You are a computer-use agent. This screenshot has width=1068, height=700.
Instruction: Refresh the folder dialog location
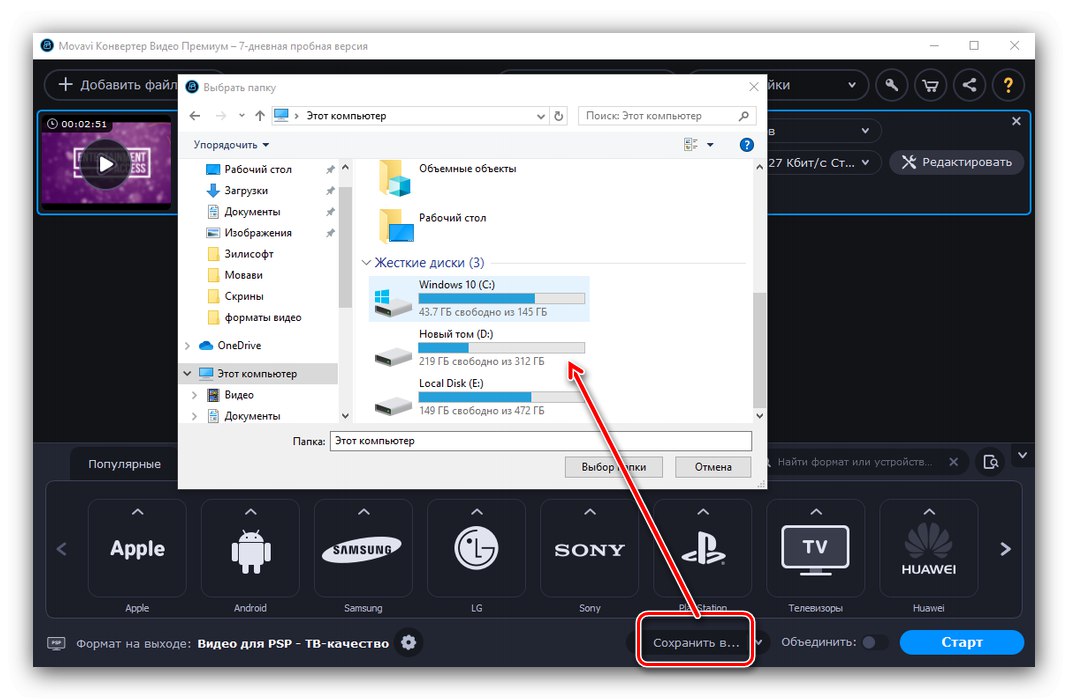click(559, 116)
